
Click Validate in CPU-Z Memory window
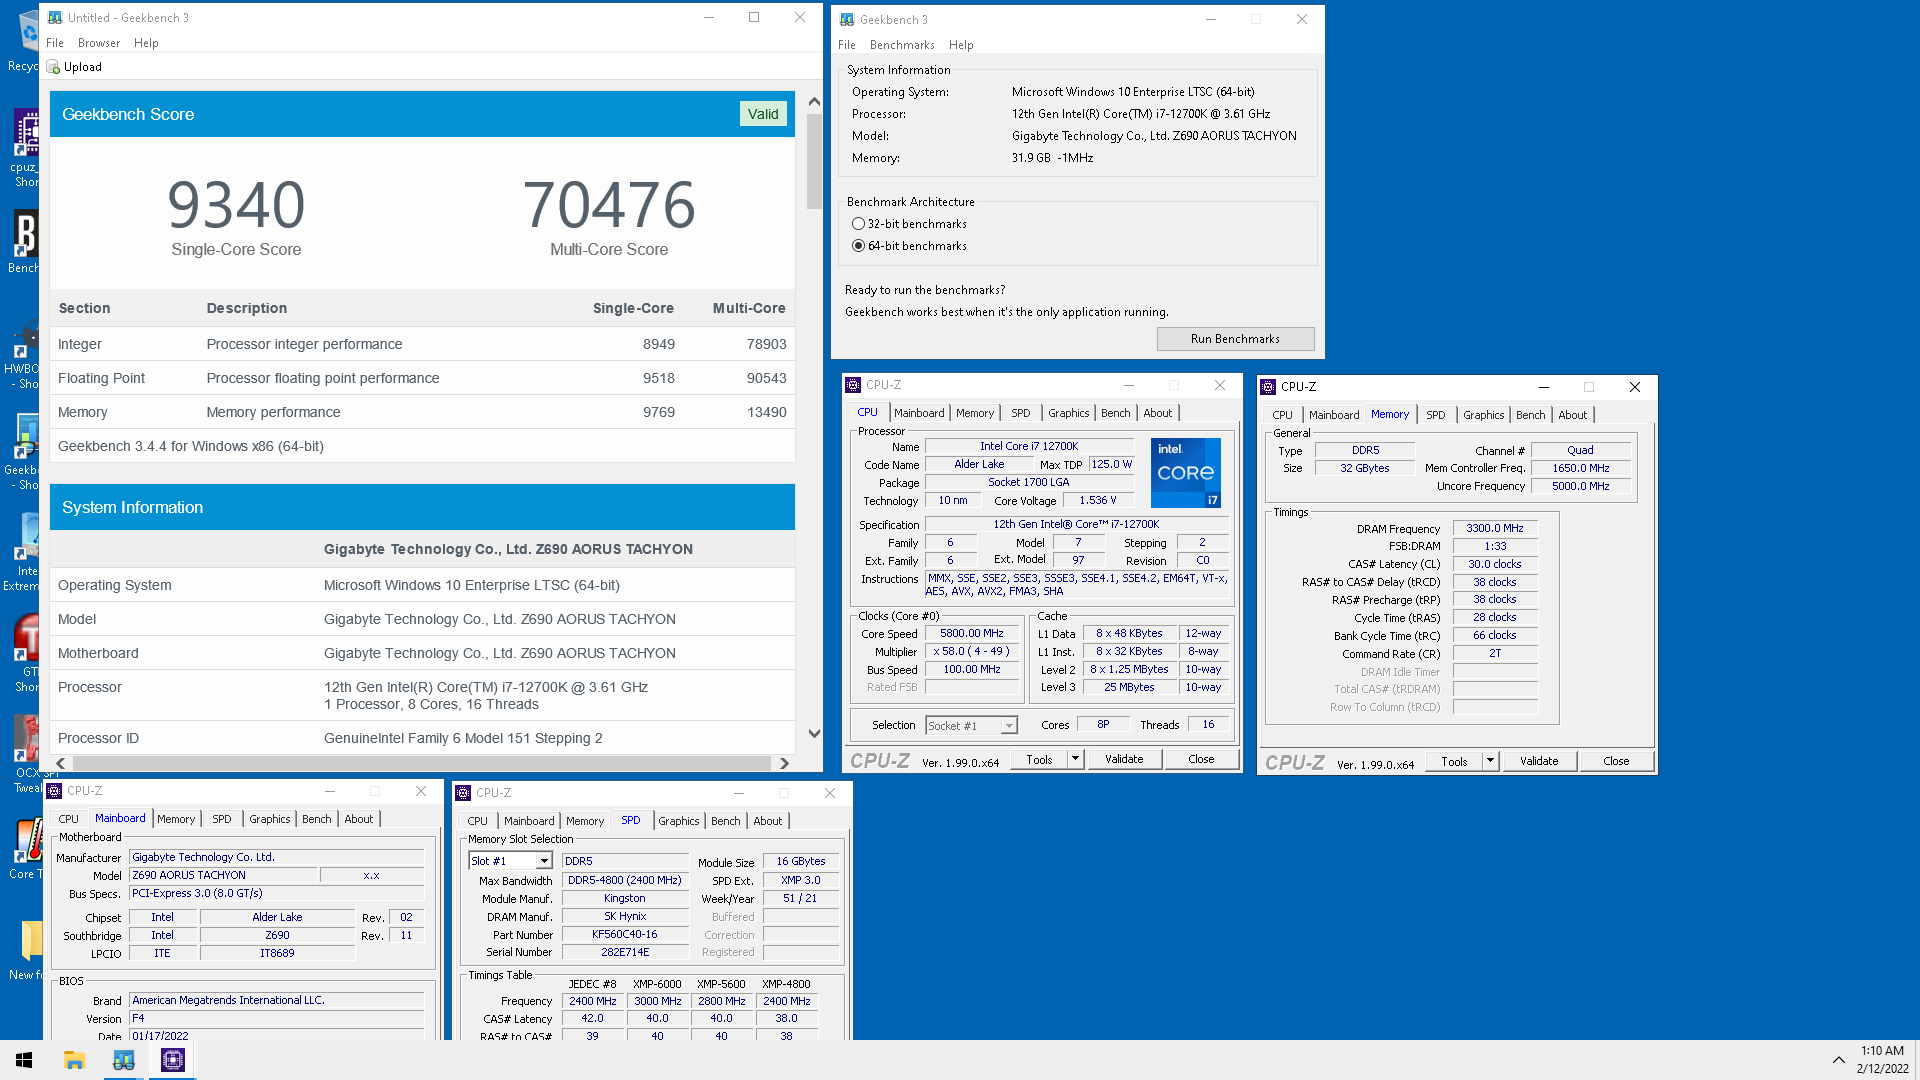tap(1539, 761)
